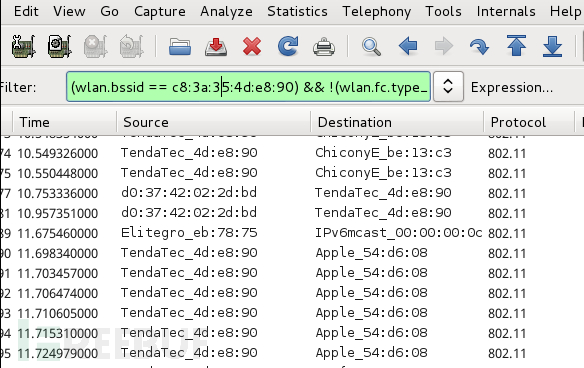Click inside the wlan.bssid filter field

pos(248,87)
